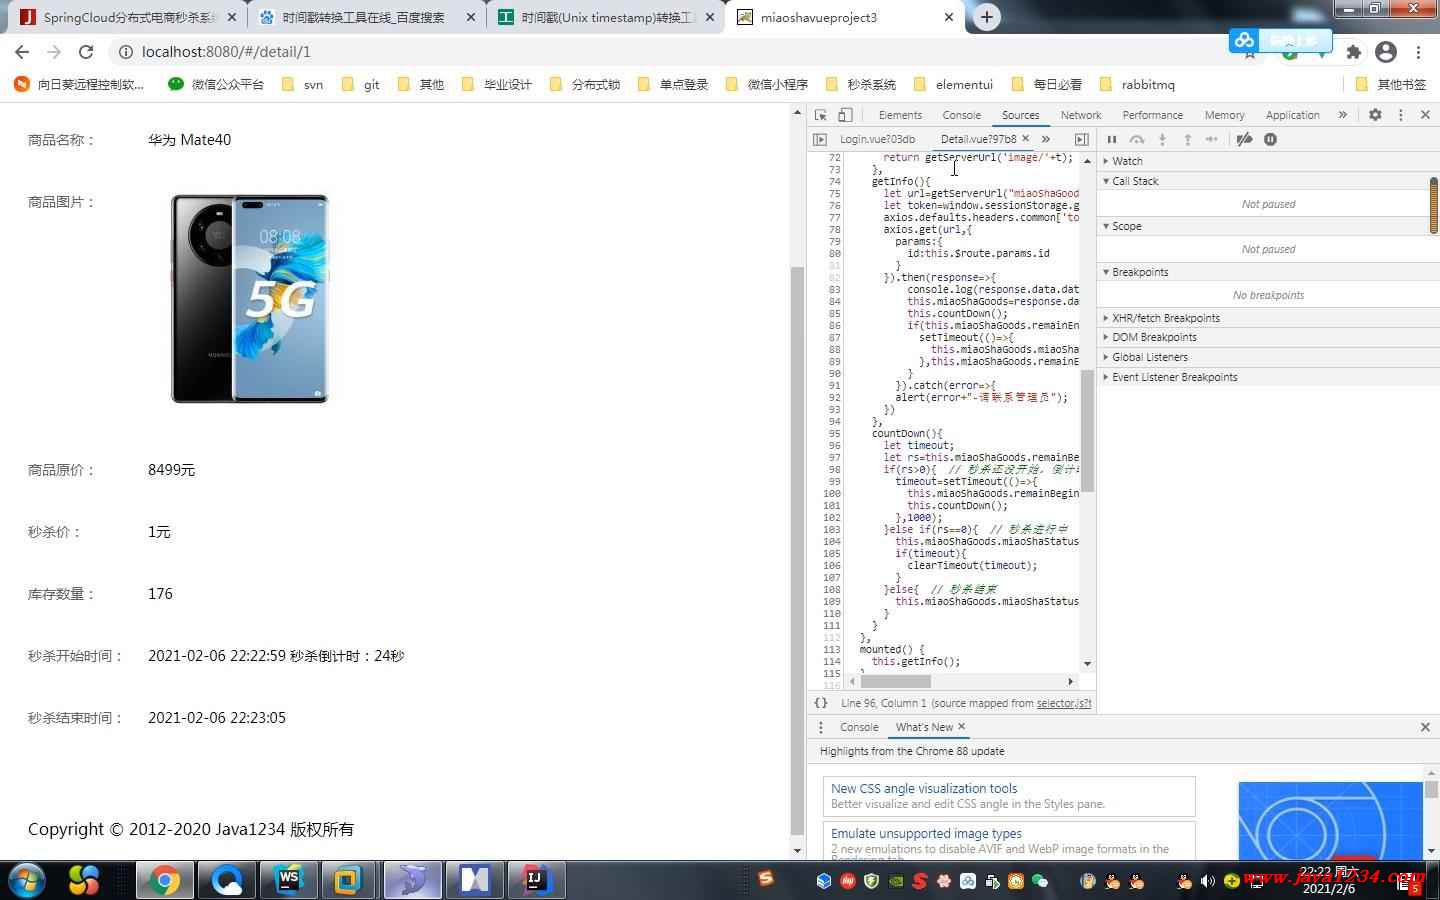Close the What's New drawer tab
Screen dimensions: 1440x900
point(962,726)
